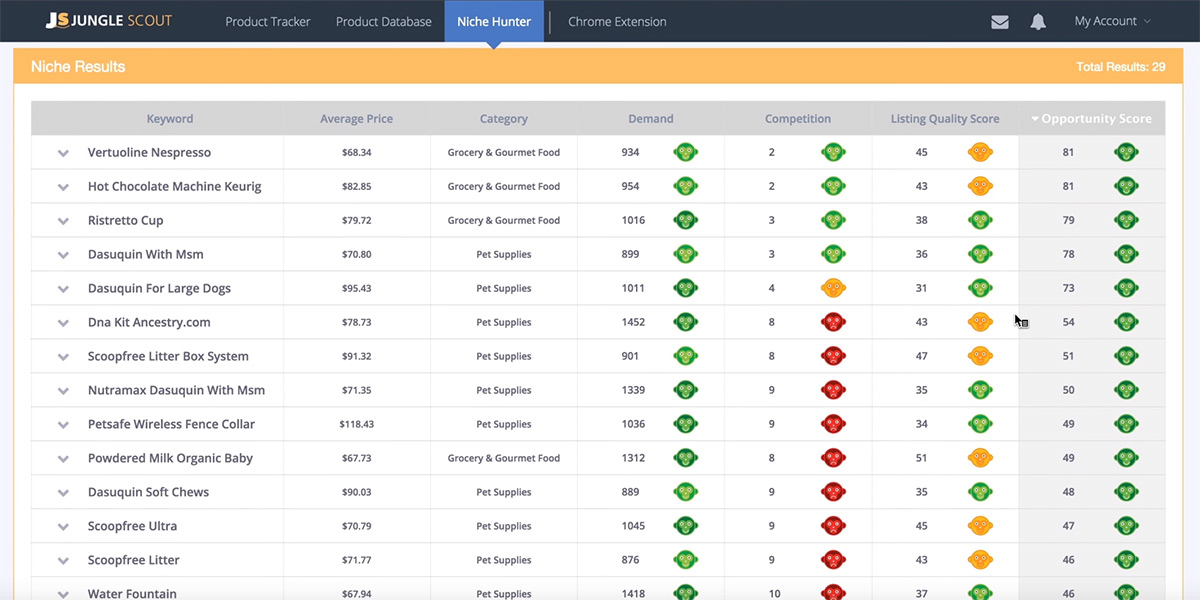This screenshot has width=1200, height=600.
Task: Expand the Scoopfree Litter Box System row
Action: pos(63,357)
